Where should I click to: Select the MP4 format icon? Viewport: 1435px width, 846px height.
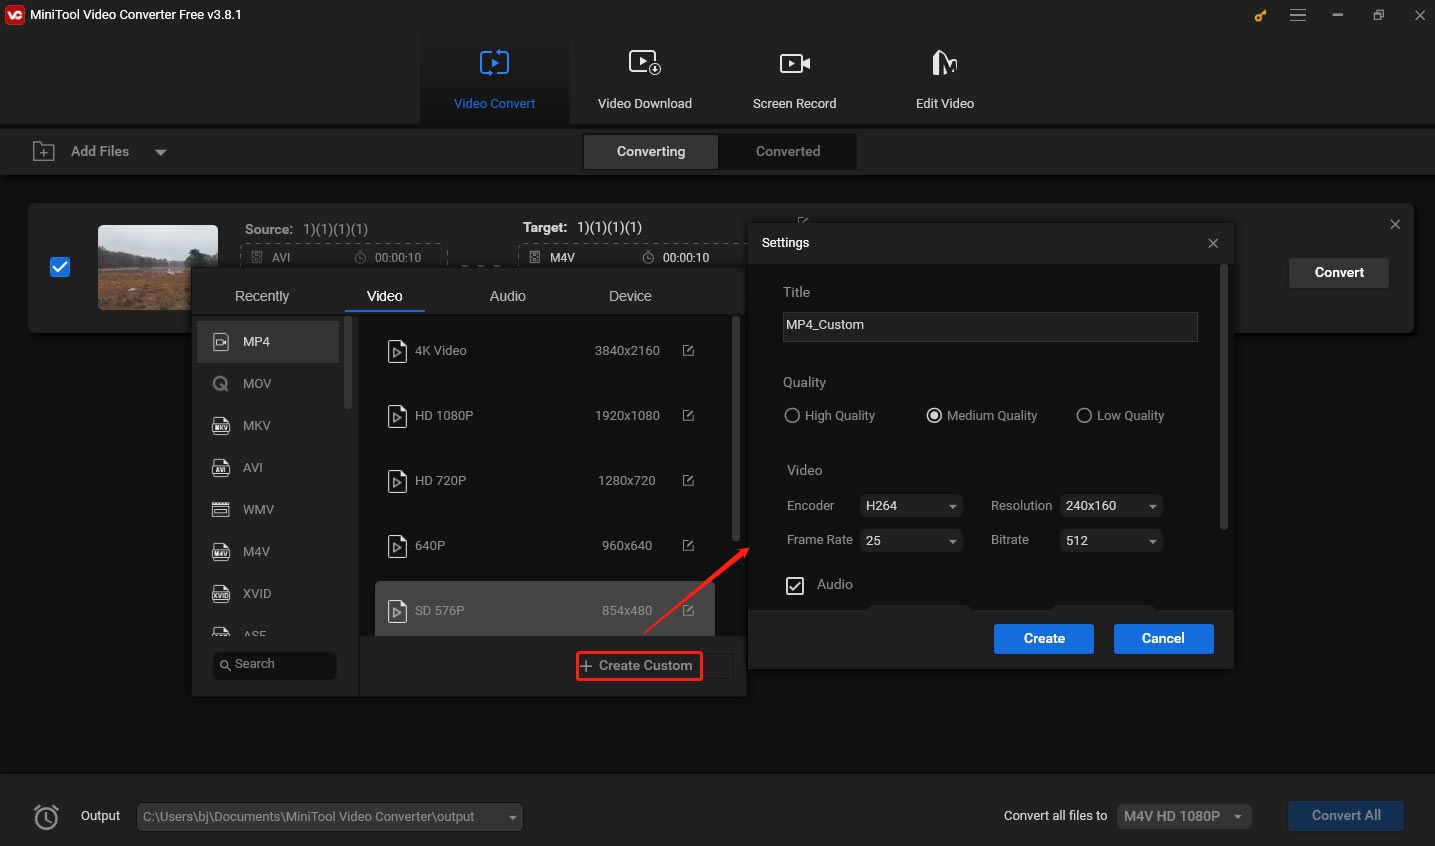coord(221,342)
